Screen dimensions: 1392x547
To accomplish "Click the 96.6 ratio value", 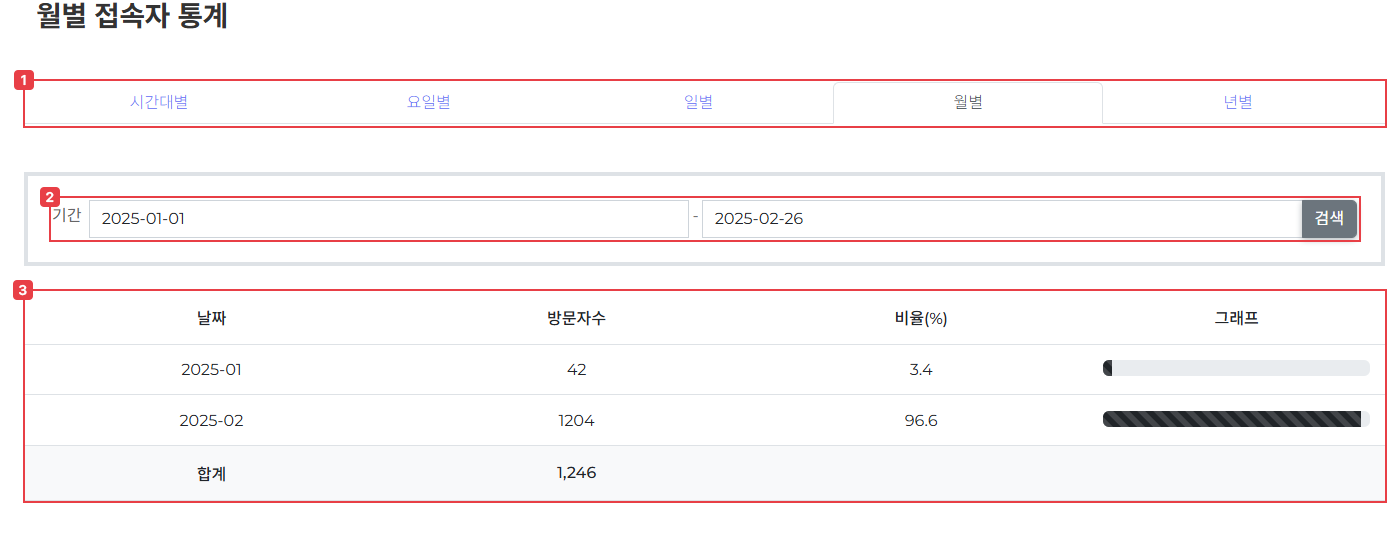I will pos(921,420).
